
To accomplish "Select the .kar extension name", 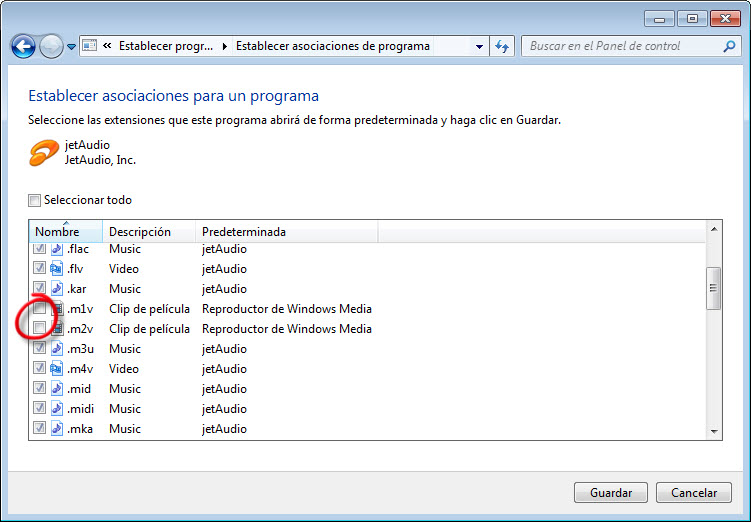I will click(x=77, y=289).
